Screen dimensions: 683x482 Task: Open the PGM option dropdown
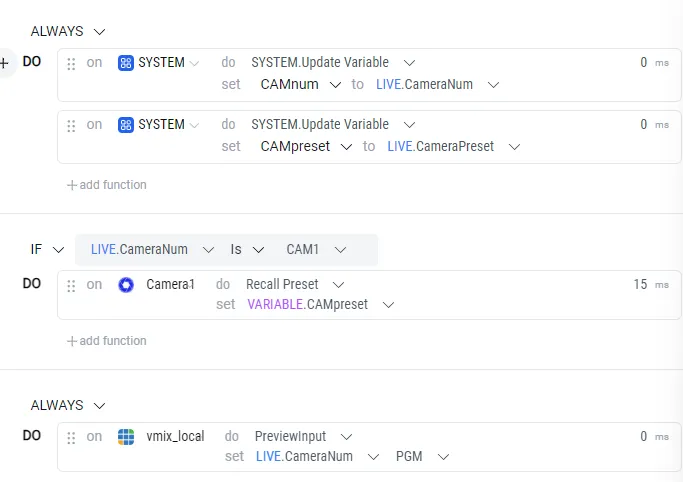click(x=443, y=457)
